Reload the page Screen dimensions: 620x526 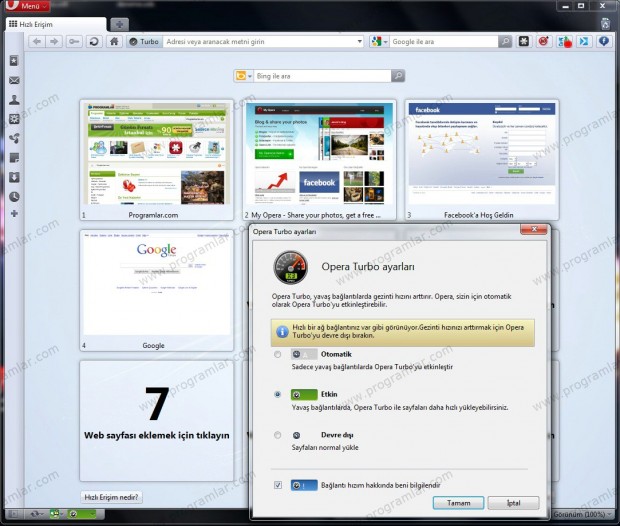tap(94, 42)
